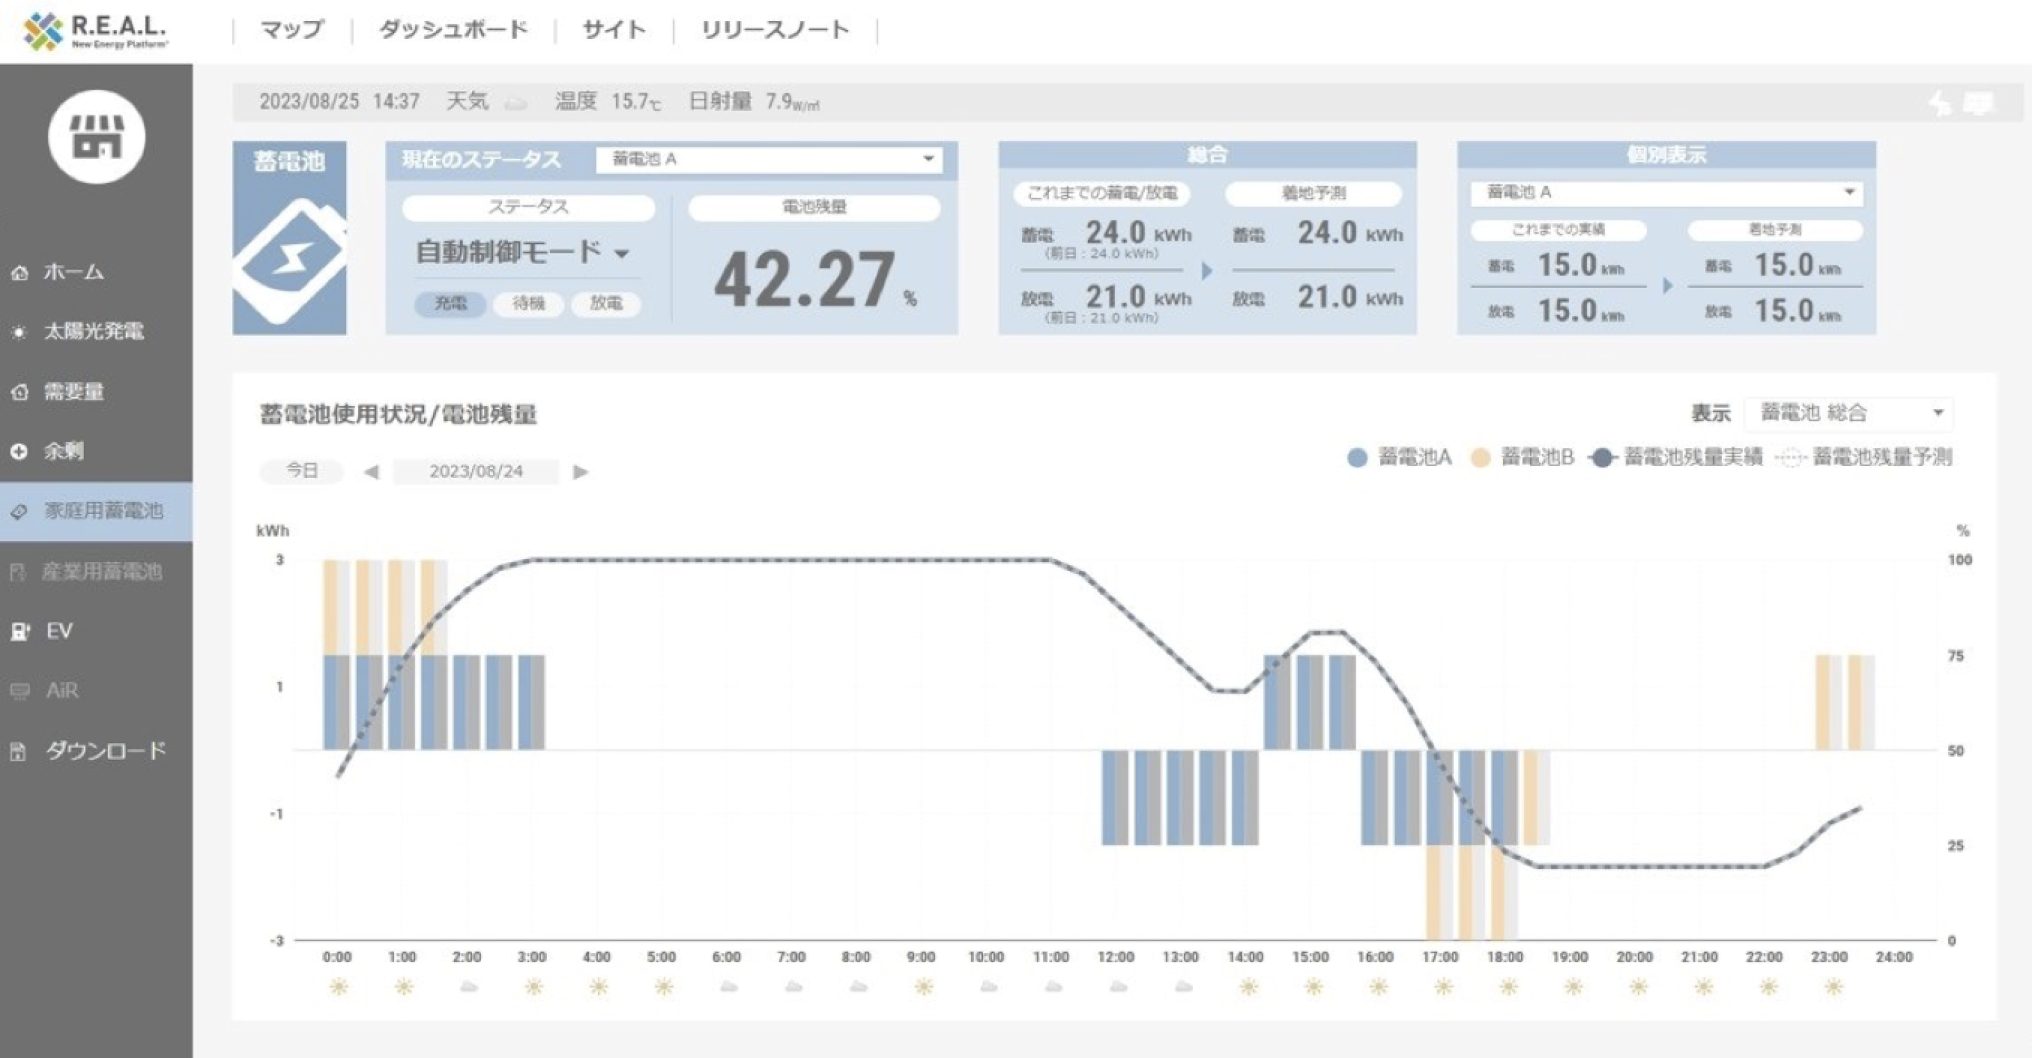The height and width of the screenshot is (1058, 2032).
Task: Select the 待機 status pill
Action: click(528, 304)
